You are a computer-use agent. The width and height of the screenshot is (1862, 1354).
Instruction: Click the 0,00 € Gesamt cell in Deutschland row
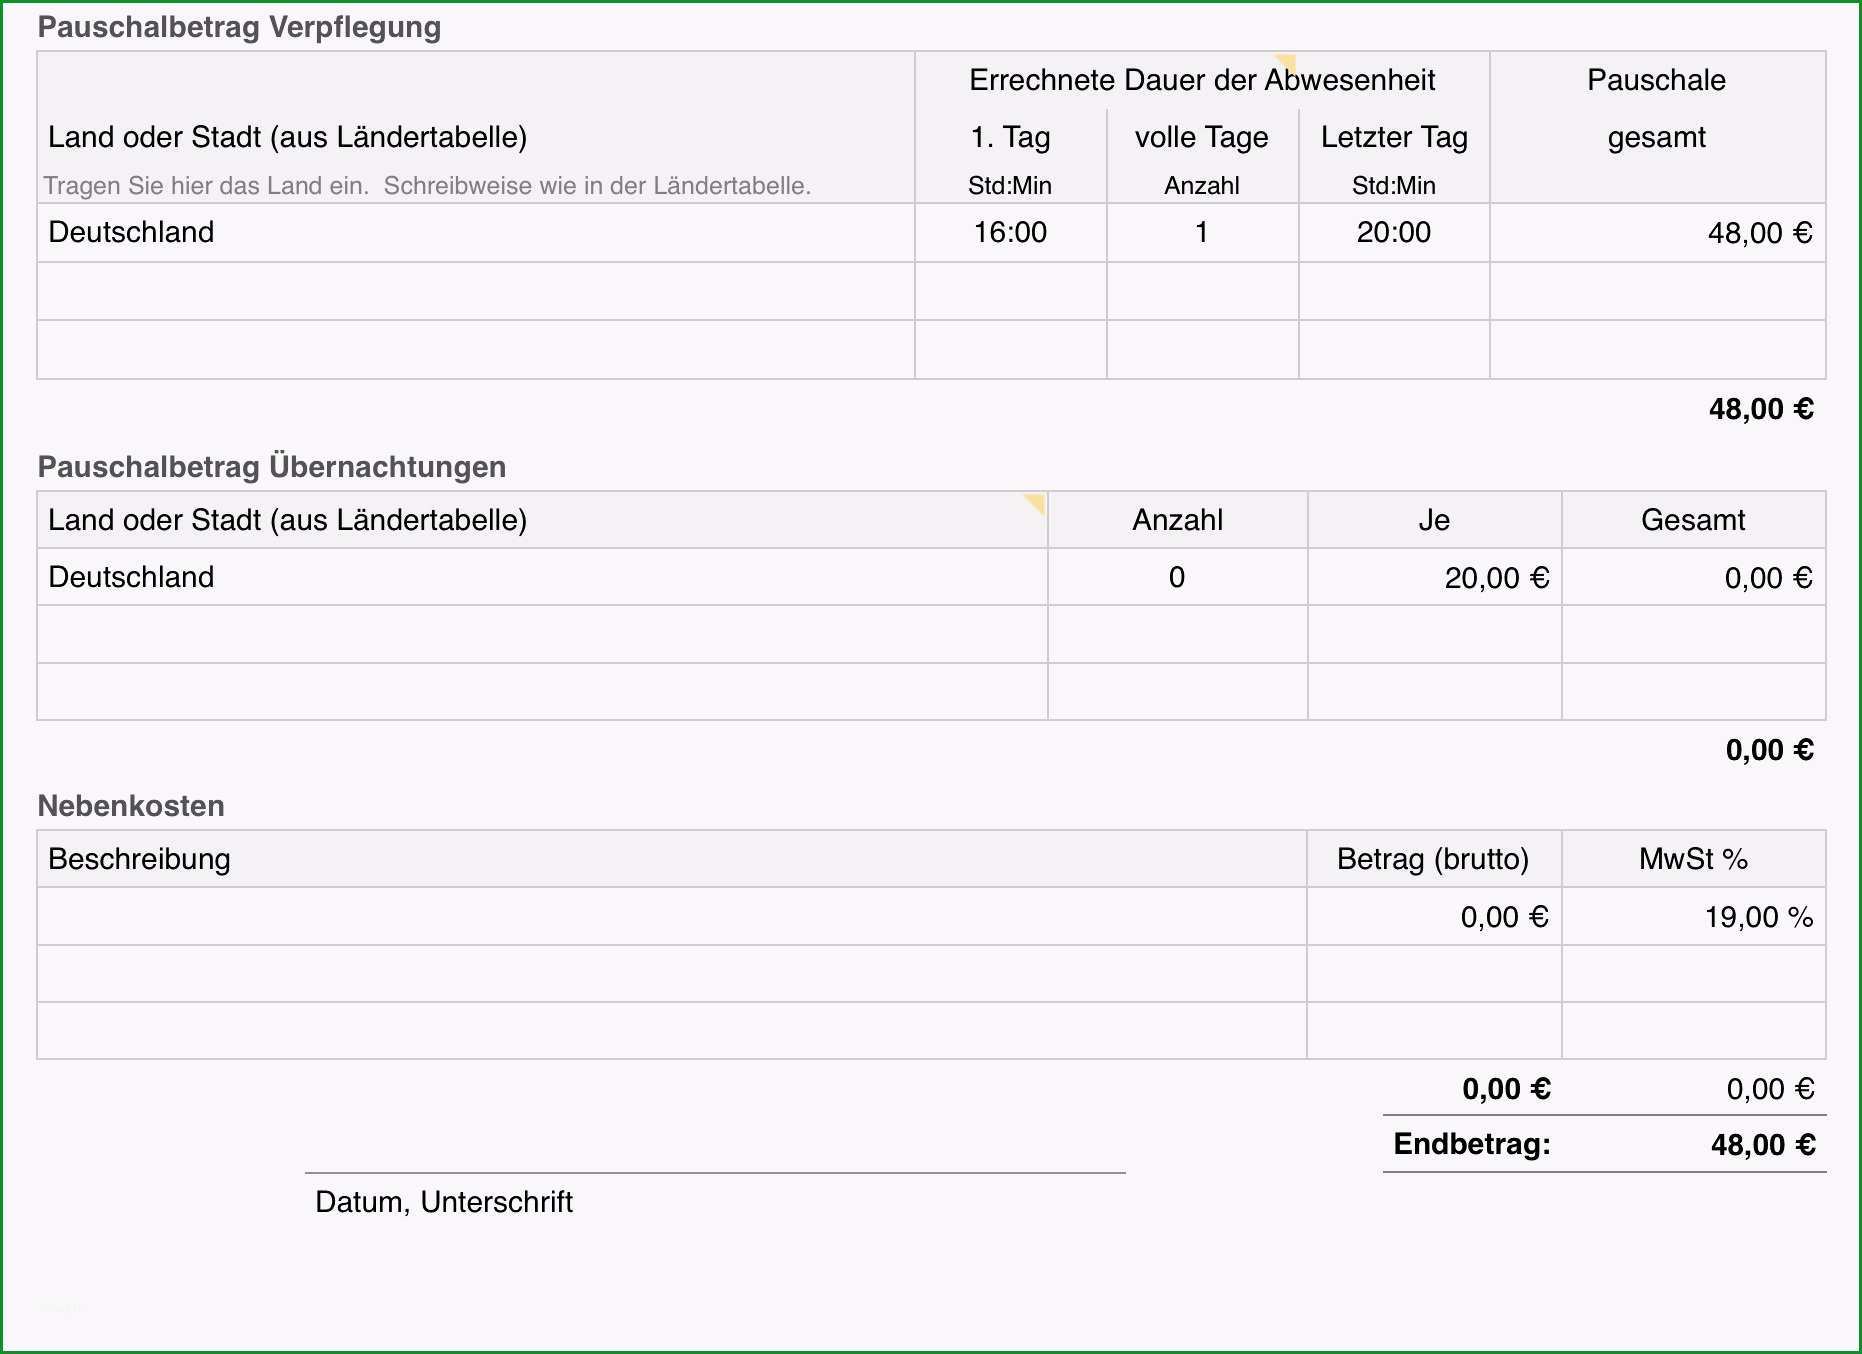click(x=1693, y=577)
